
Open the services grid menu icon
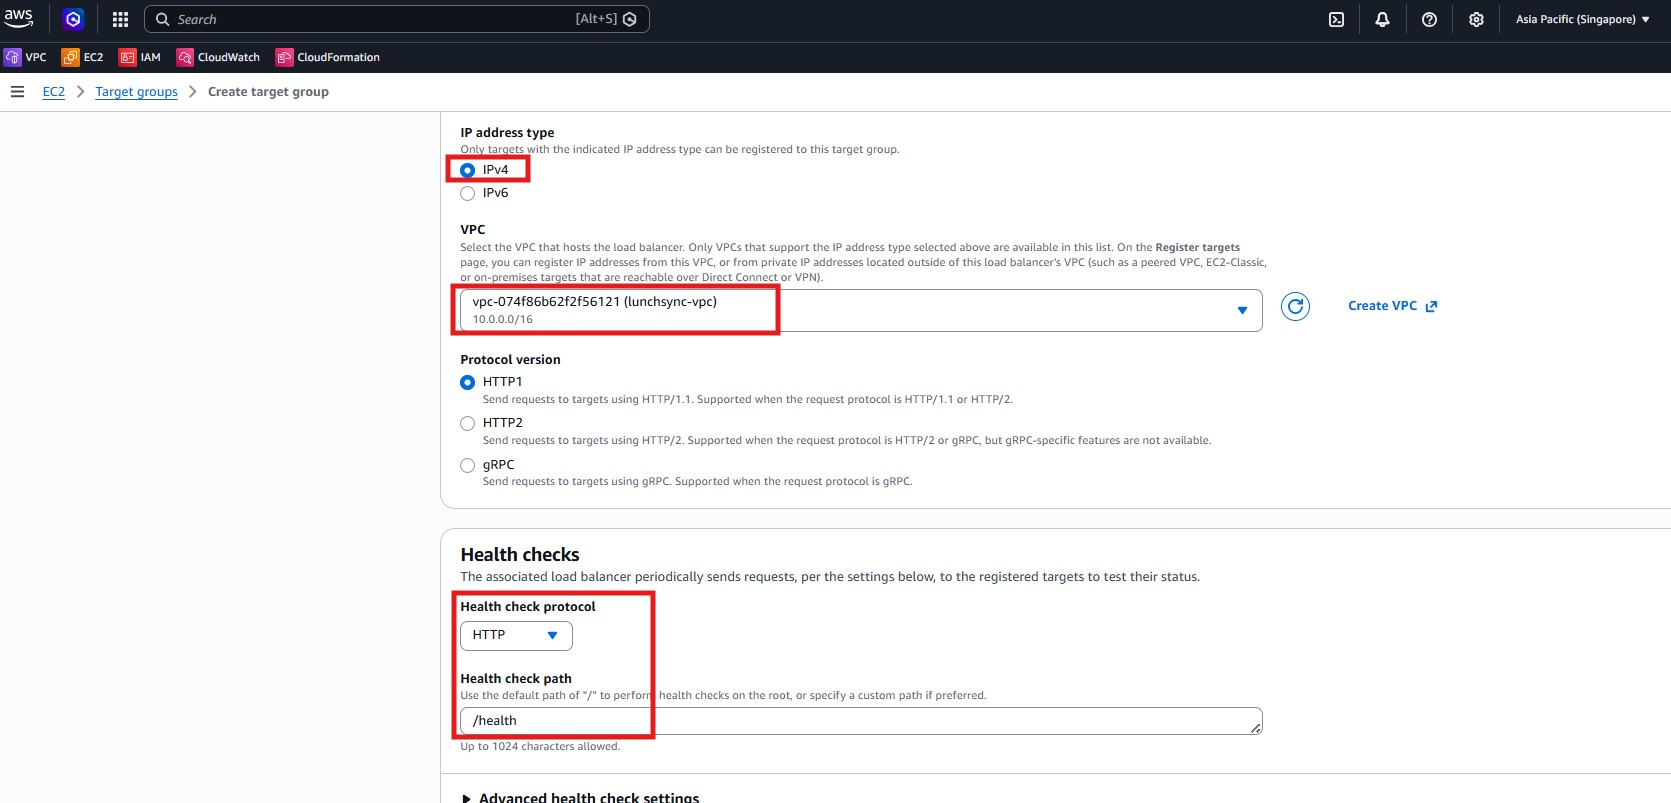[120, 19]
